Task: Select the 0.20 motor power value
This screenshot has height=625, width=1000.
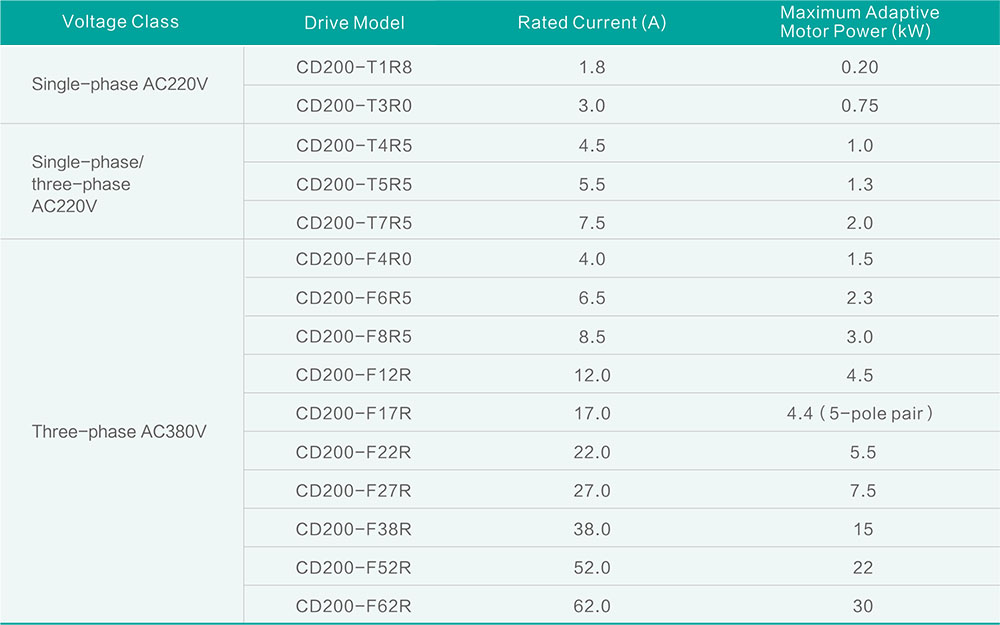Action: click(860, 67)
